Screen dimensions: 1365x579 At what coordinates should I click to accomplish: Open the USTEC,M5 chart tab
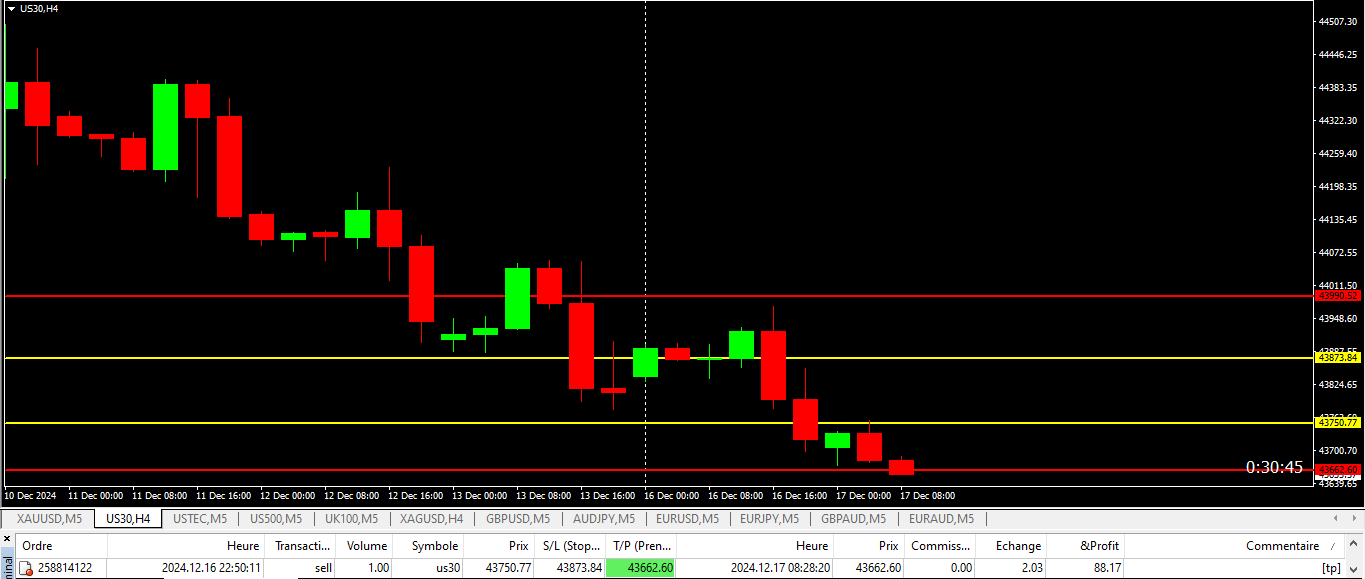click(x=200, y=518)
